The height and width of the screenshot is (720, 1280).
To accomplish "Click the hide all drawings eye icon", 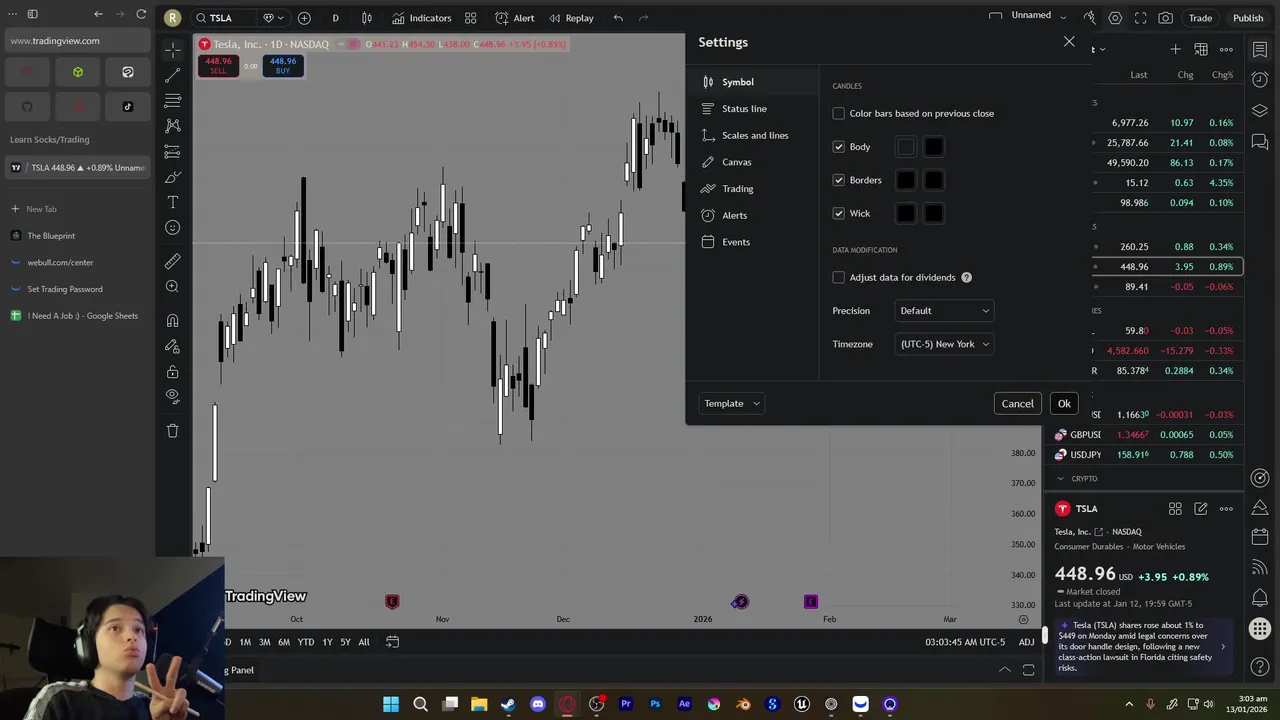I will (x=173, y=397).
